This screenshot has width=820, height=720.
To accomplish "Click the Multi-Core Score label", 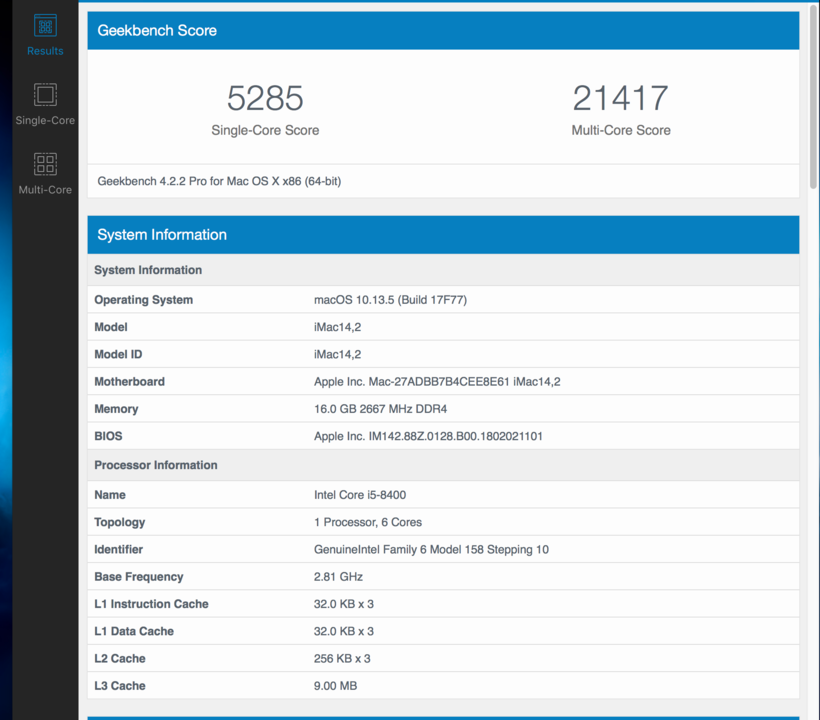I will pos(621,130).
